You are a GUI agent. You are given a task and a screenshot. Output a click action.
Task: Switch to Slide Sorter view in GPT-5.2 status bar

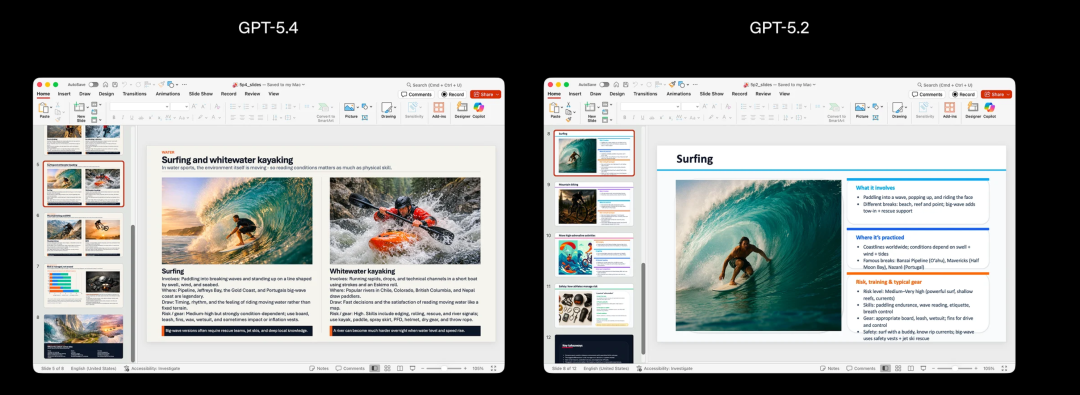(897, 368)
